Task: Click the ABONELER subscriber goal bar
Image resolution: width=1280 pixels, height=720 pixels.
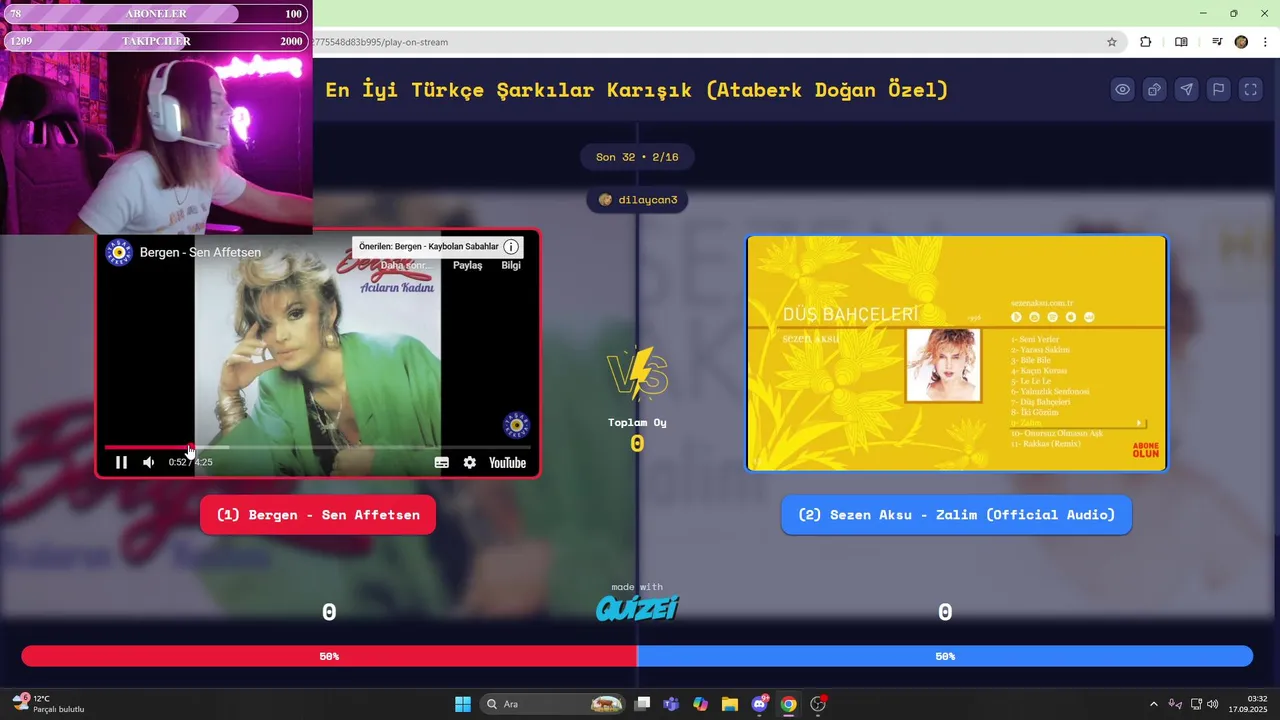Action: (157, 14)
